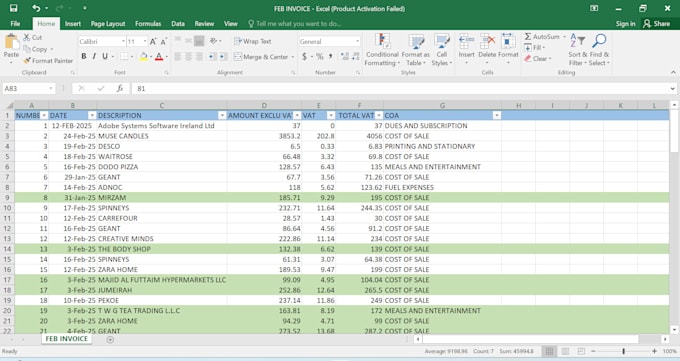Image resolution: width=680 pixels, height=361 pixels.
Task: Open the TOTAL VAT column filter dropdown
Action: (x=379, y=115)
